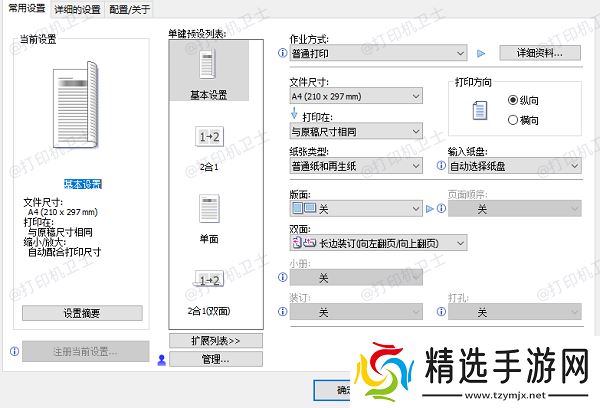The width and height of the screenshot is (600, 408).
Task: Click the A4 (210 x 297 mm) summary text
Action: coord(63,212)
